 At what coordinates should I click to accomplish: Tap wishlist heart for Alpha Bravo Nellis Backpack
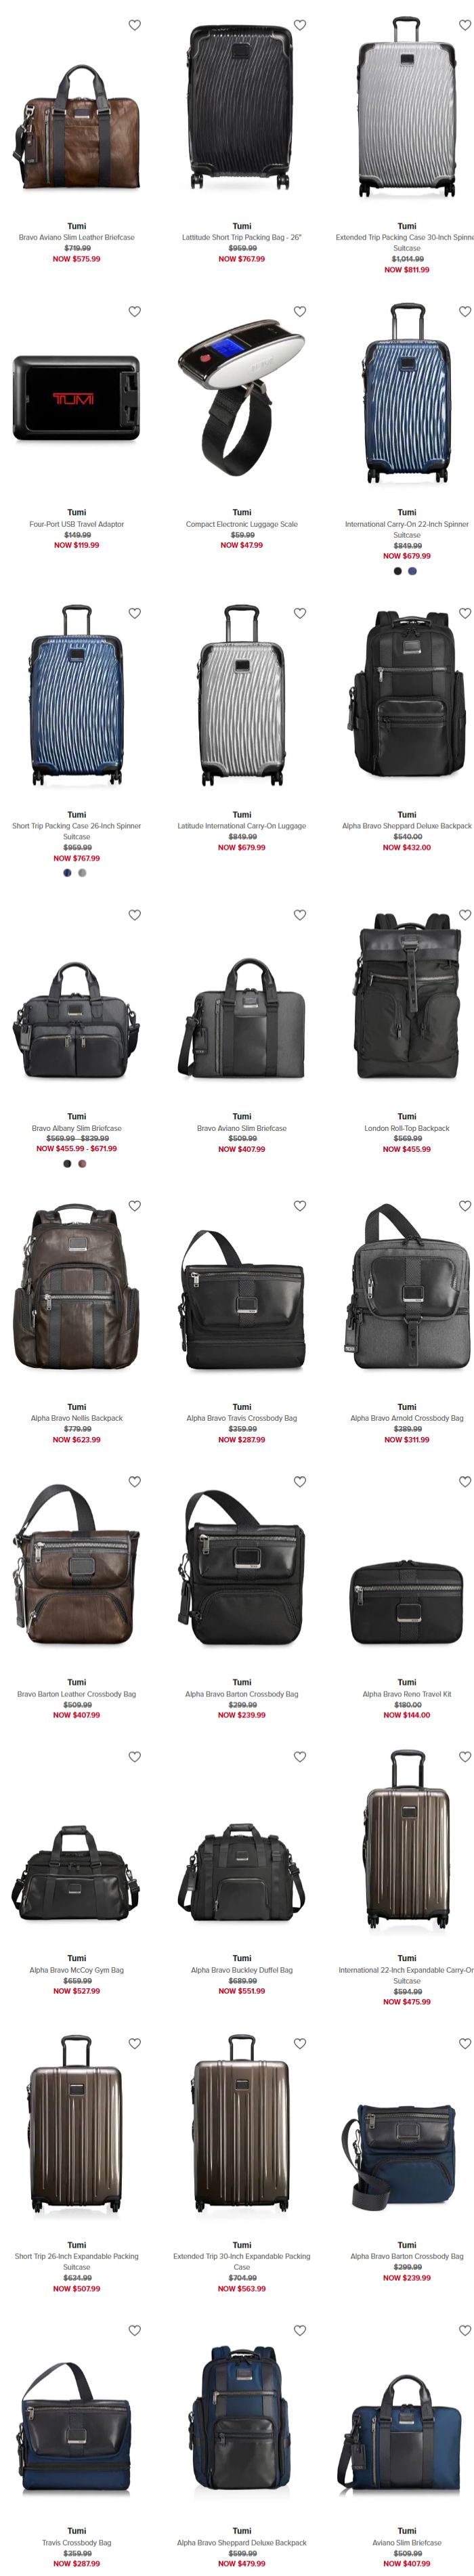pos(134,1206)
